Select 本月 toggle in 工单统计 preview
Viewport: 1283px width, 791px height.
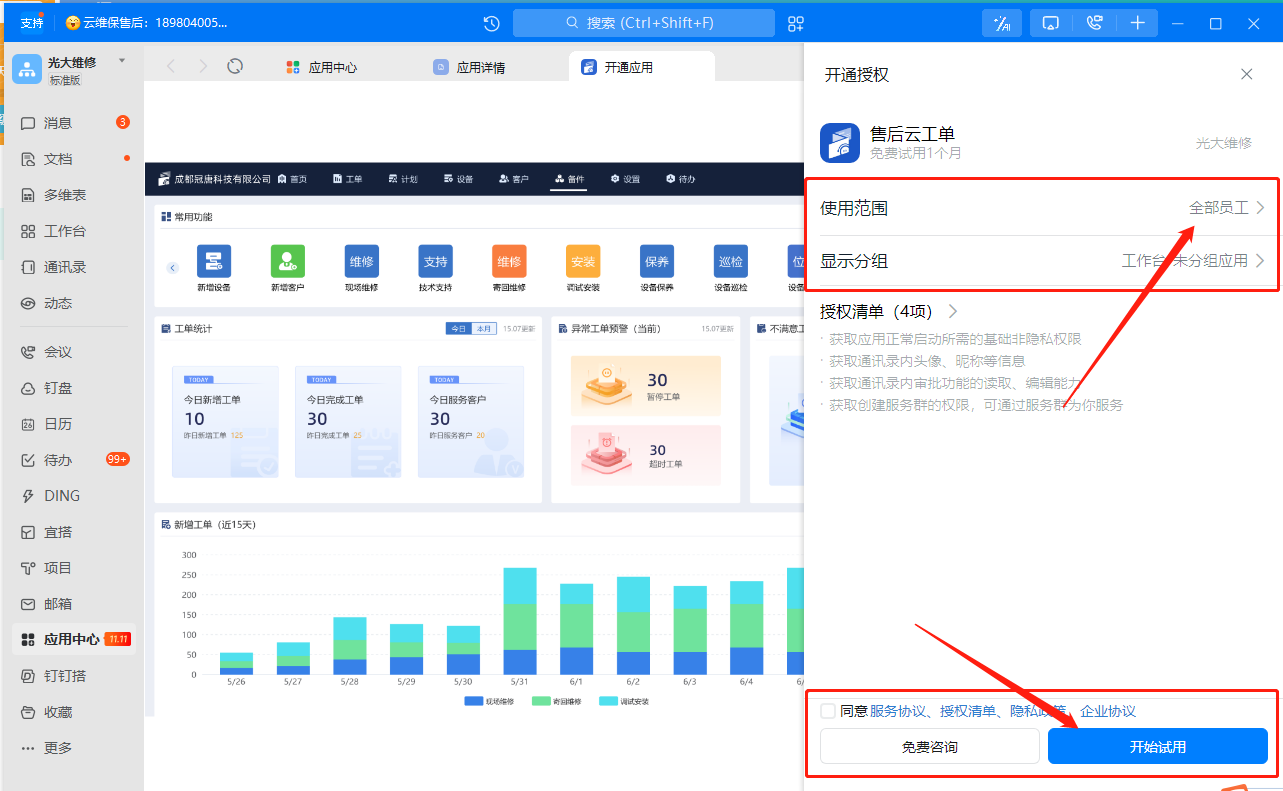point(483,328)
